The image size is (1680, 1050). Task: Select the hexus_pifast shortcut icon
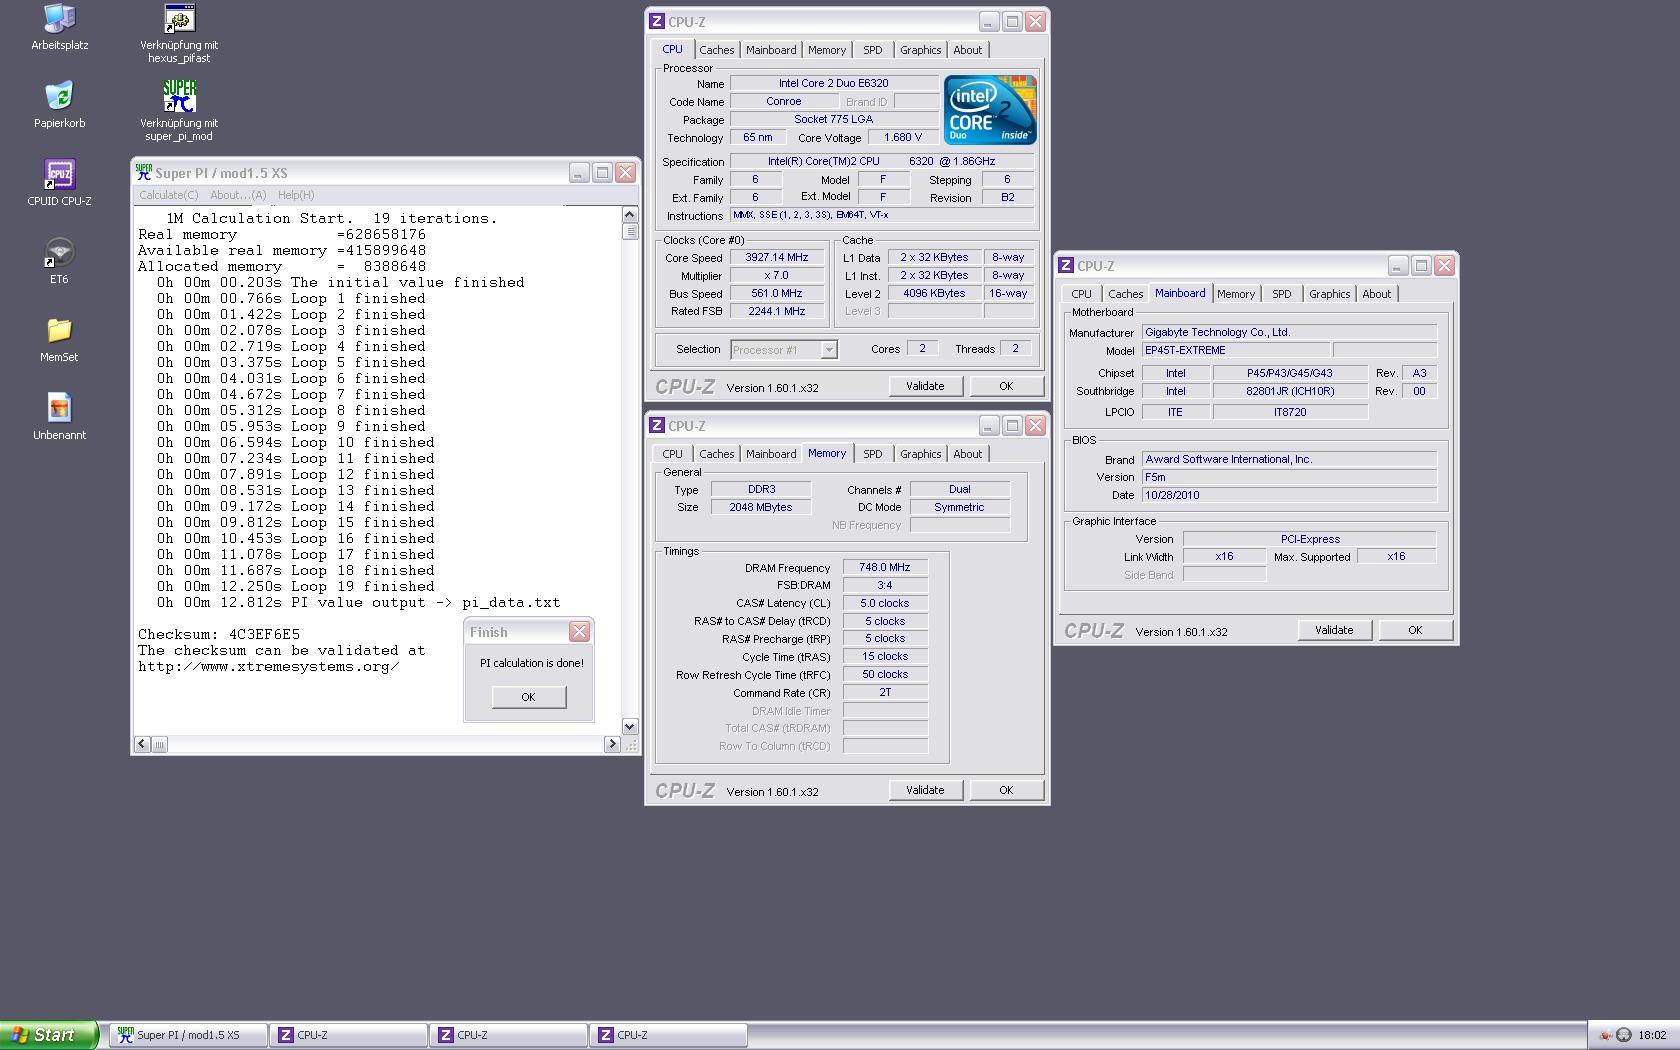[x=179, y=18]
